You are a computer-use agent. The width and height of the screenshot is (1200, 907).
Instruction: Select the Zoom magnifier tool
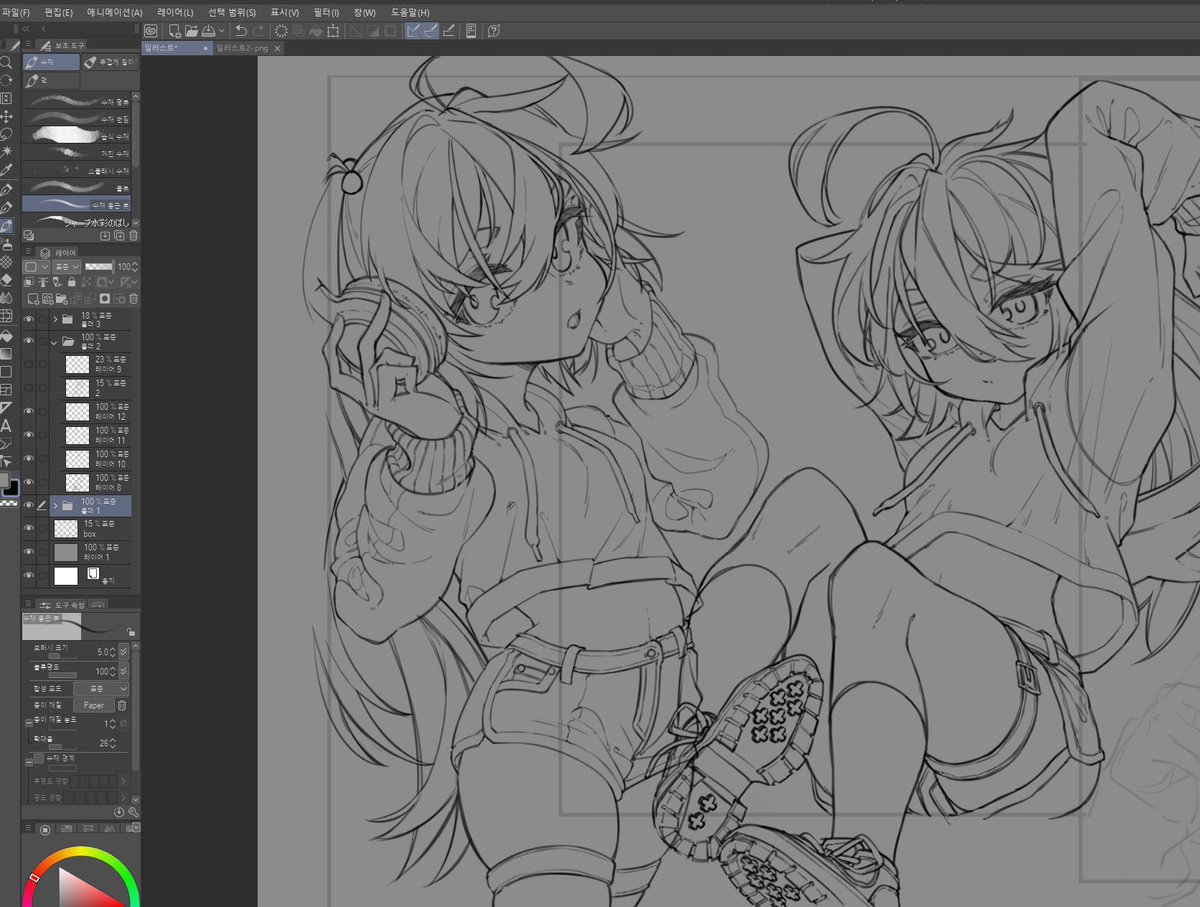click(x=7, y=62)
